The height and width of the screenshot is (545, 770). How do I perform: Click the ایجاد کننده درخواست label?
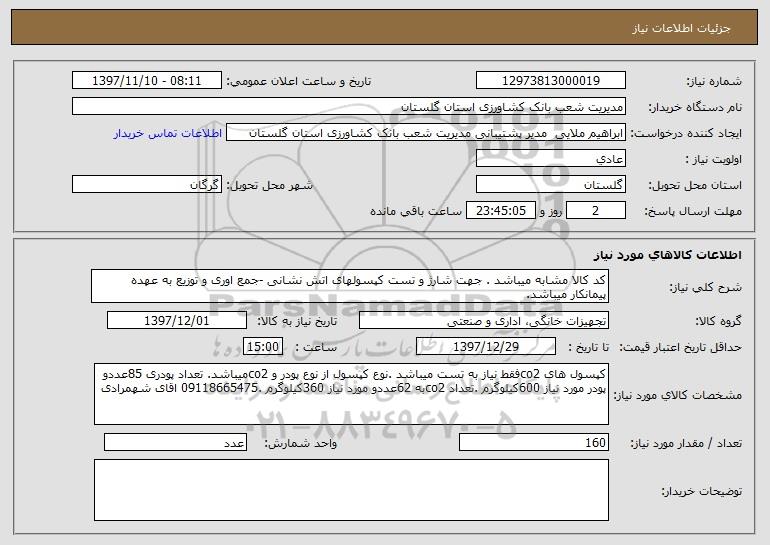(x=686, y=134)
